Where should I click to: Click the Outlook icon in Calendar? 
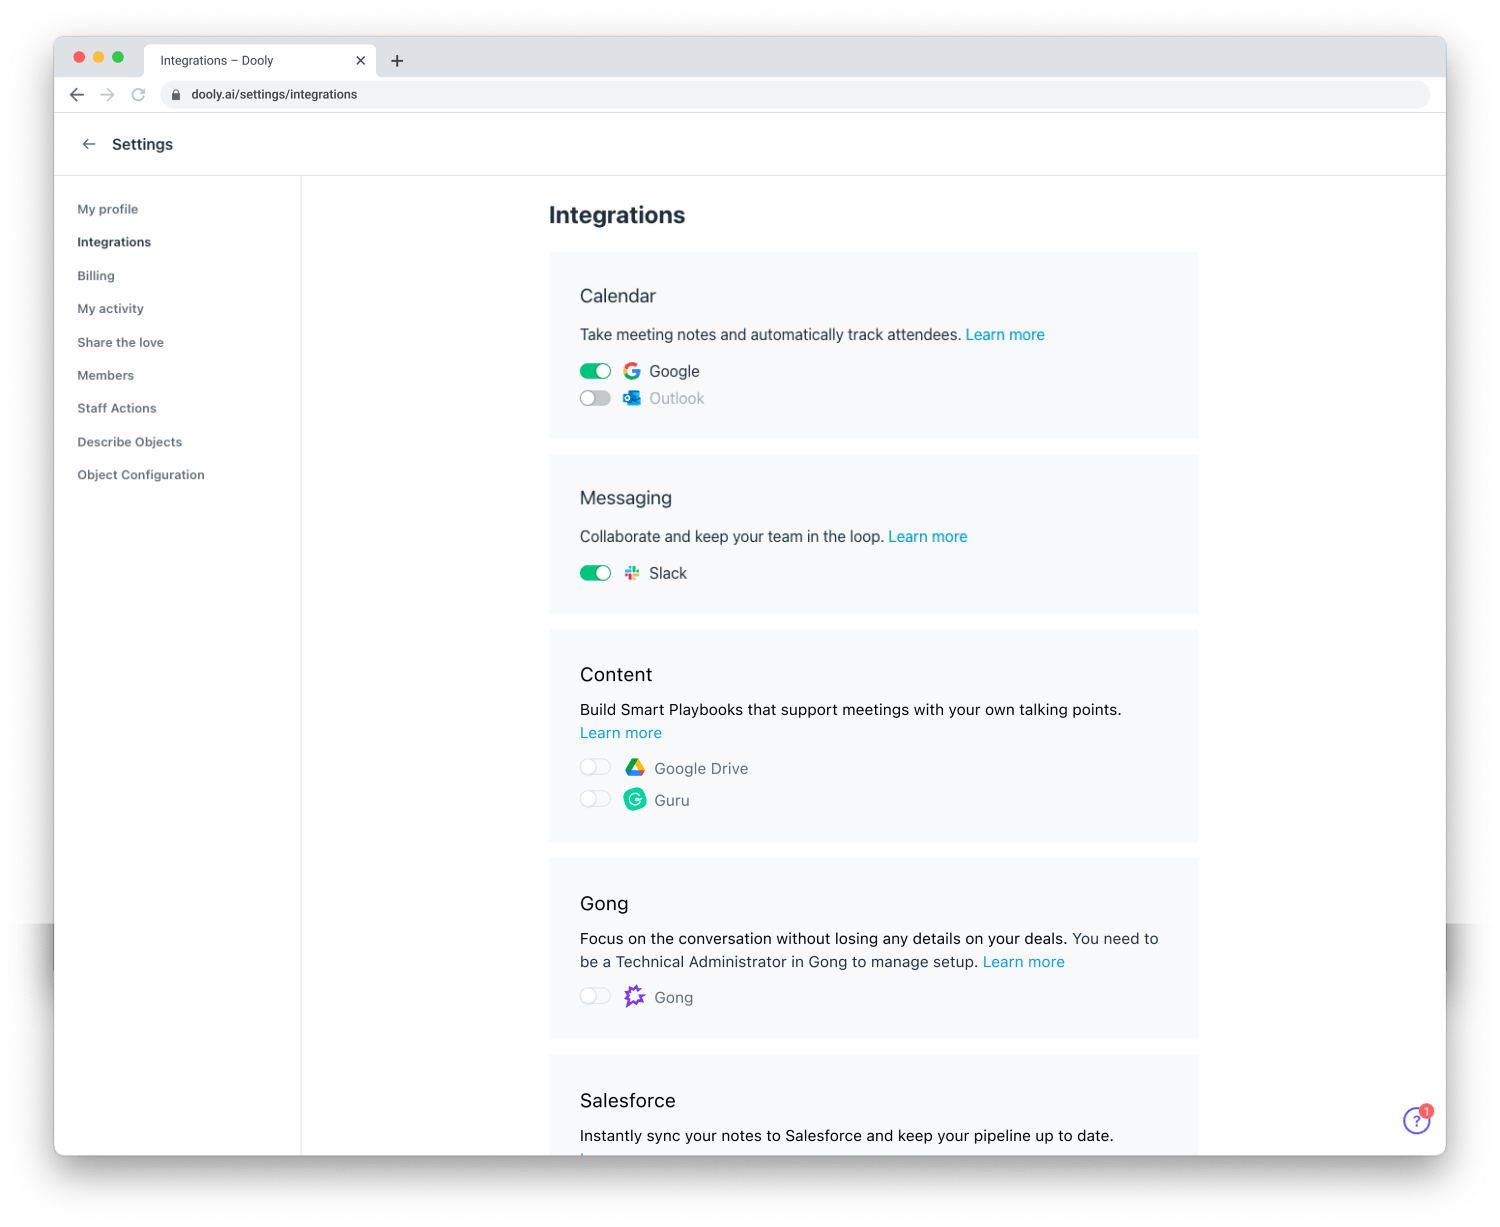point(632,398)
